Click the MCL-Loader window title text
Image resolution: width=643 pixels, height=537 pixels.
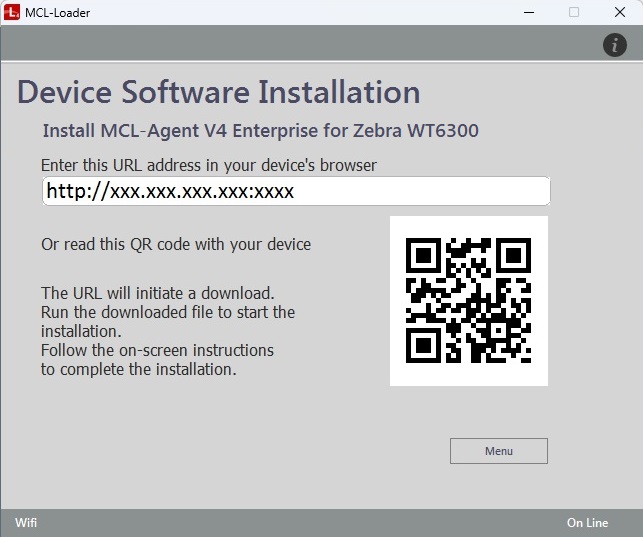pyautogui.click(x=57, y=13)
